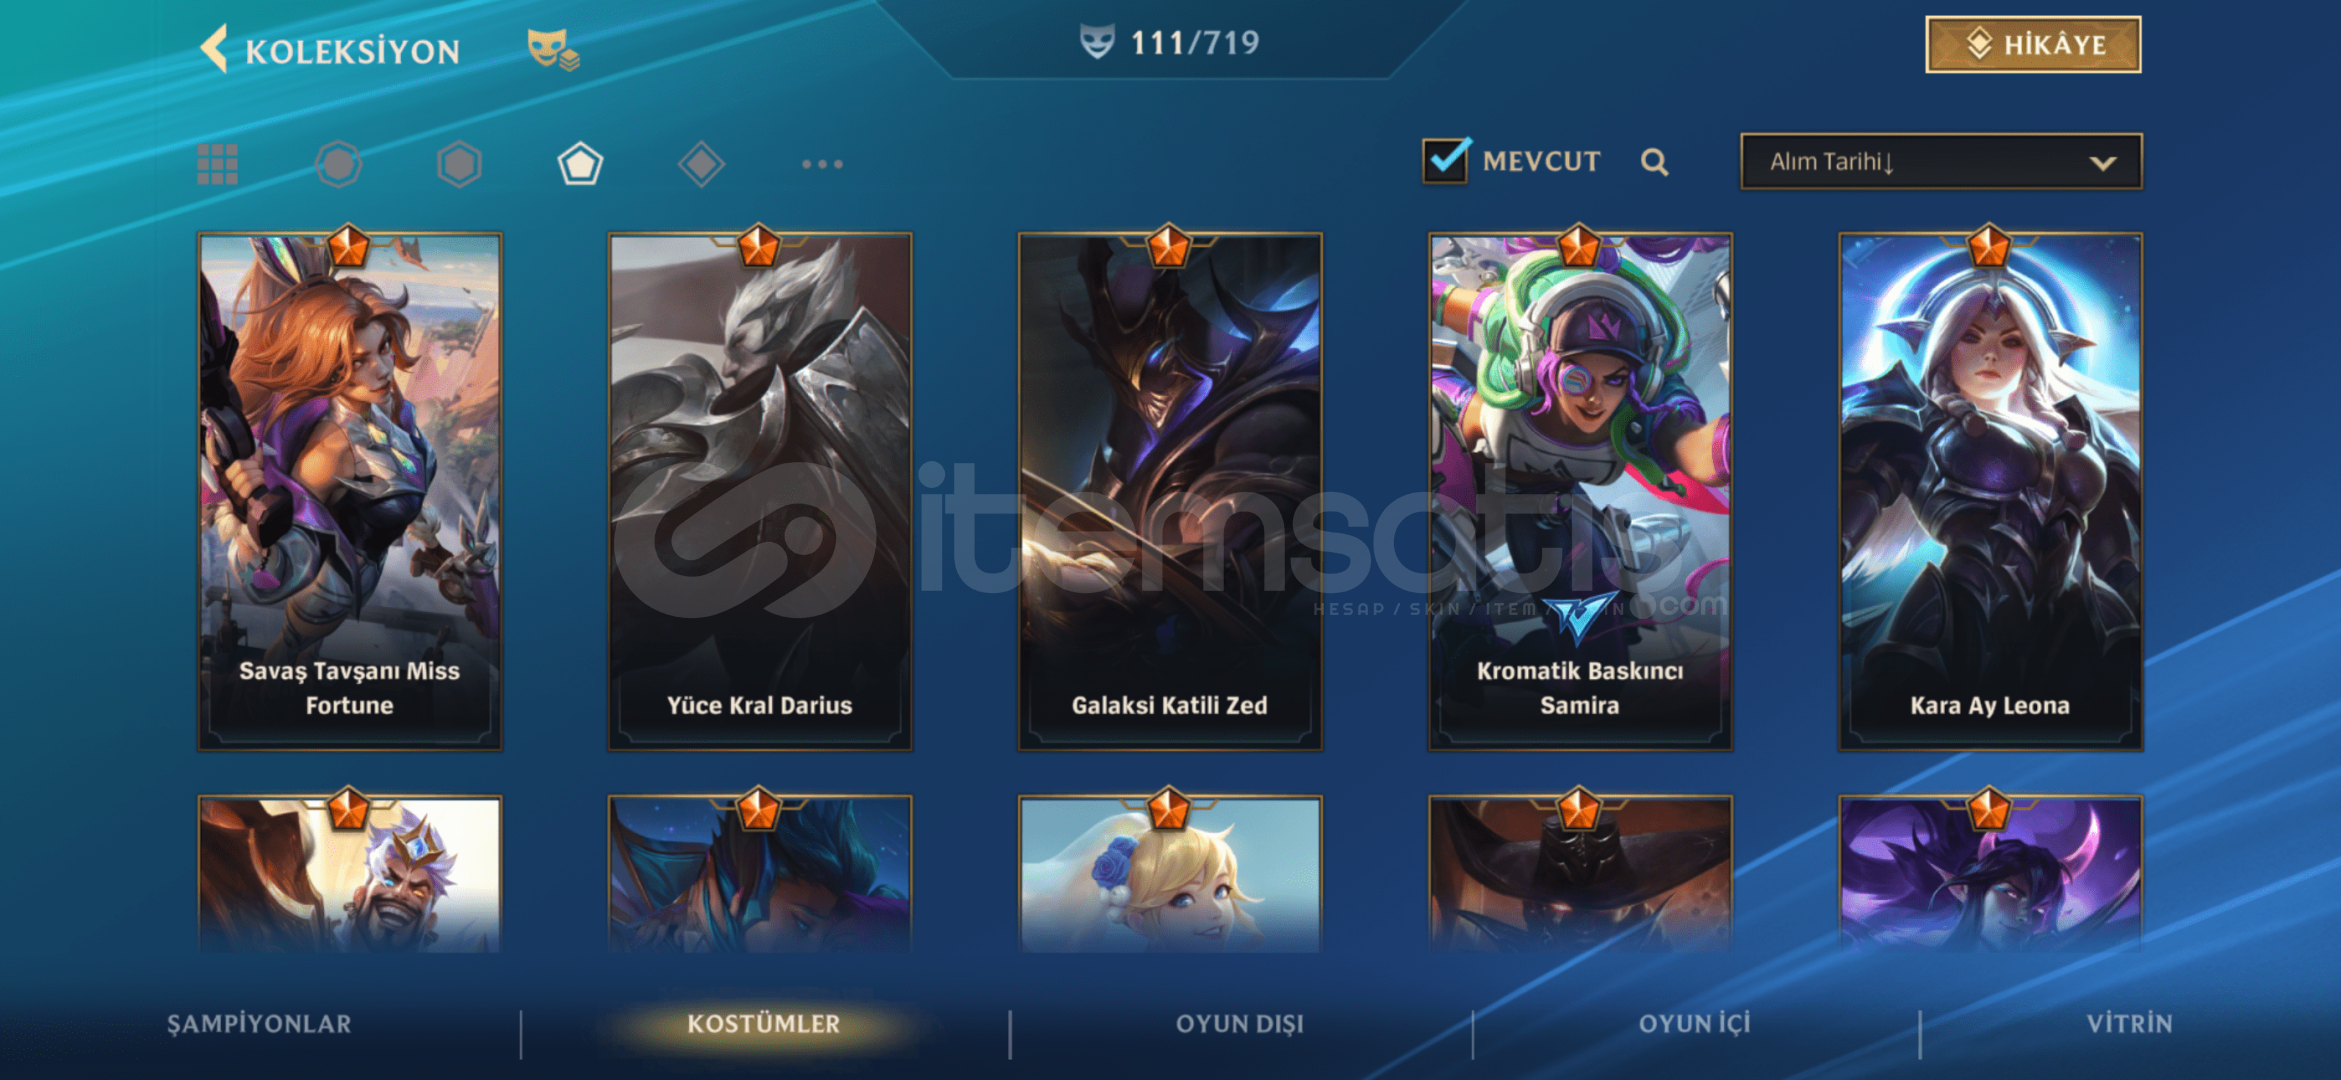This screenshot has height=1080, width=2341.
Task: Open the mask and coins skin shop icon
Action: coord(553,49)
